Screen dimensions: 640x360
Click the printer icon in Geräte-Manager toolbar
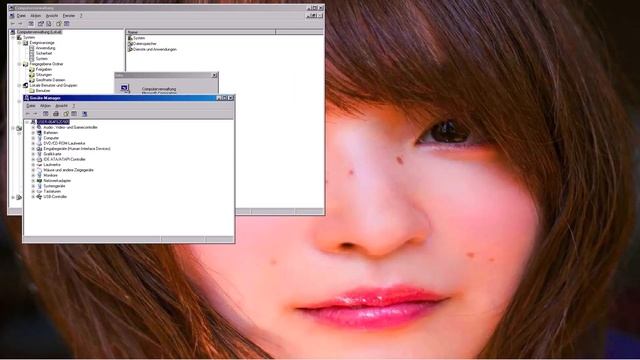click(x=56, y=114)
